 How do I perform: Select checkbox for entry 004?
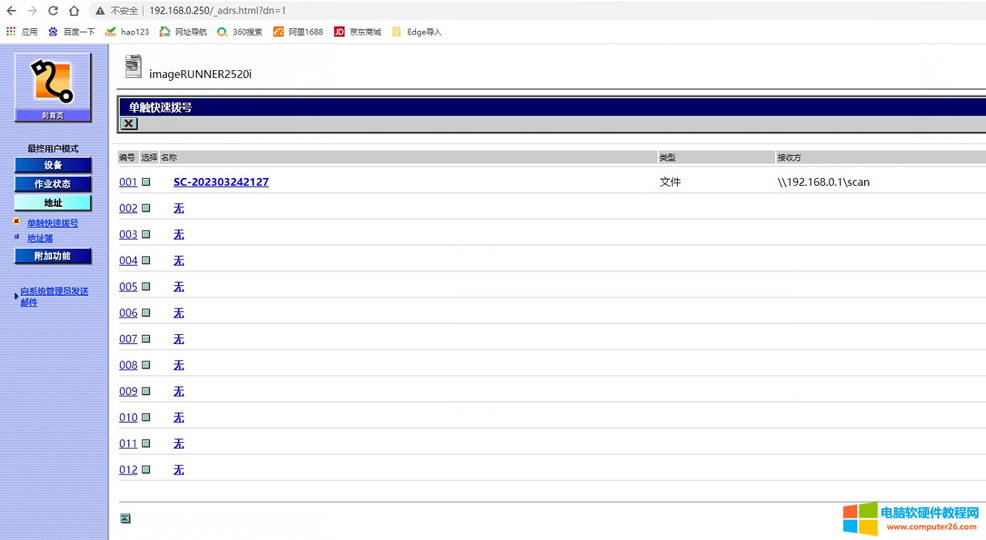click(x=146, y=260)
